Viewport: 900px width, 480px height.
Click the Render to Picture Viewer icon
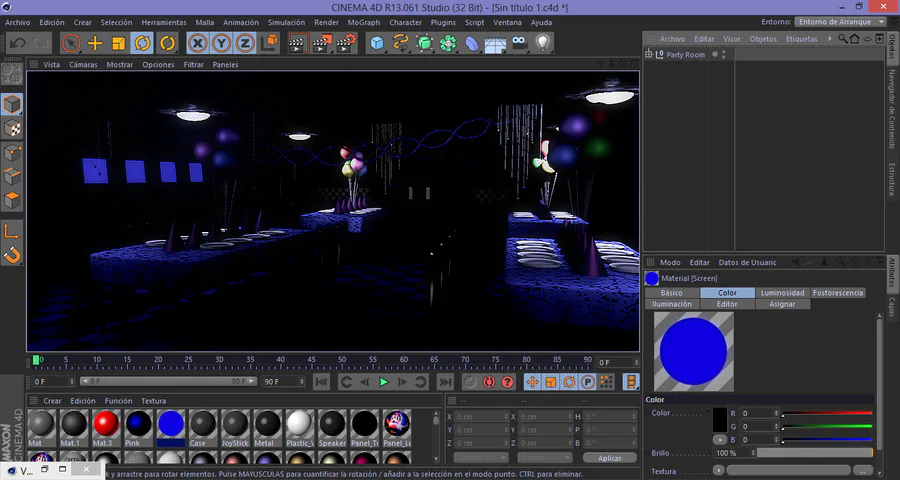321,43
